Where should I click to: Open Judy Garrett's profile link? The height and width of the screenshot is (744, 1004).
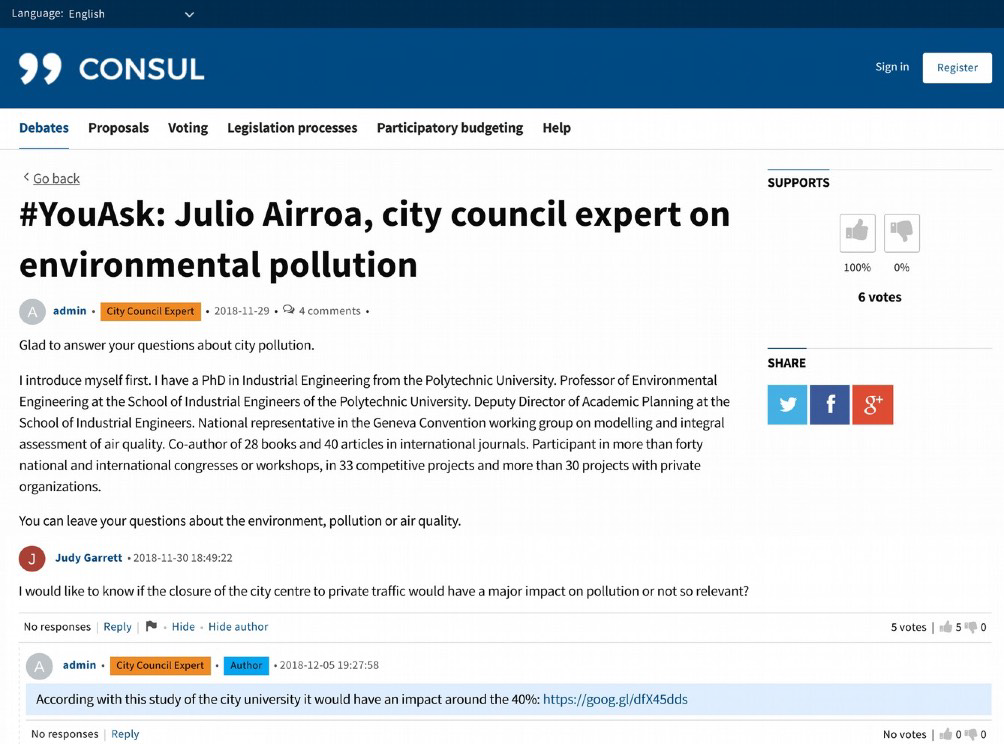(x=88, y=558)
